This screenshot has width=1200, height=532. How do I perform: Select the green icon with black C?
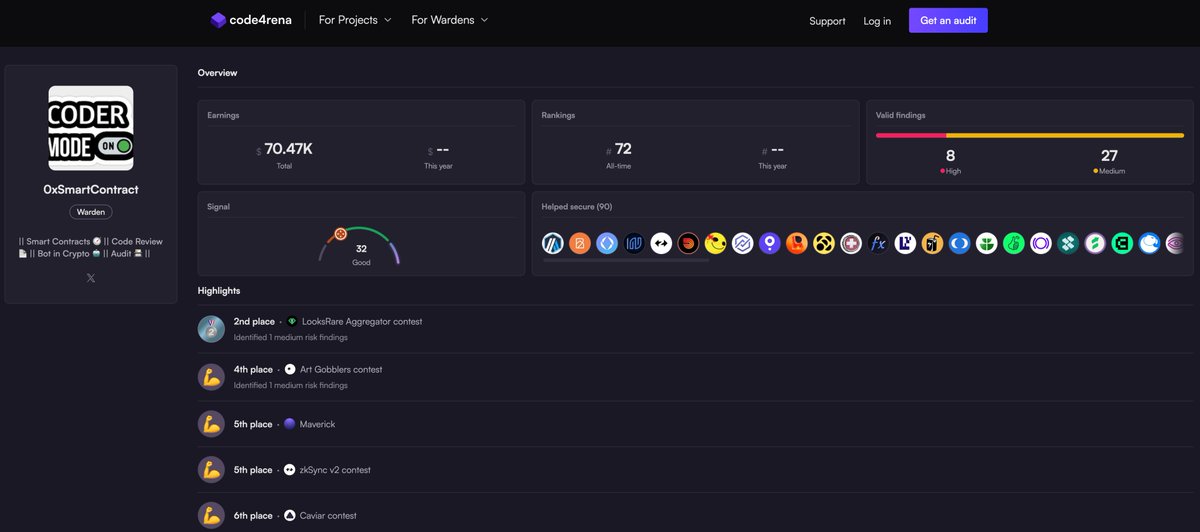(x=1121, y=243)
